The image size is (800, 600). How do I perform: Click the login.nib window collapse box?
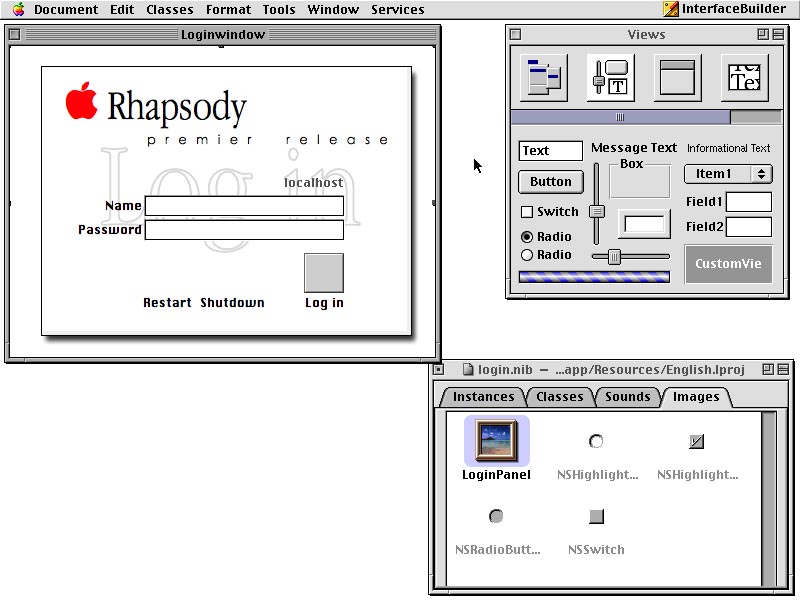click(783, 369)
